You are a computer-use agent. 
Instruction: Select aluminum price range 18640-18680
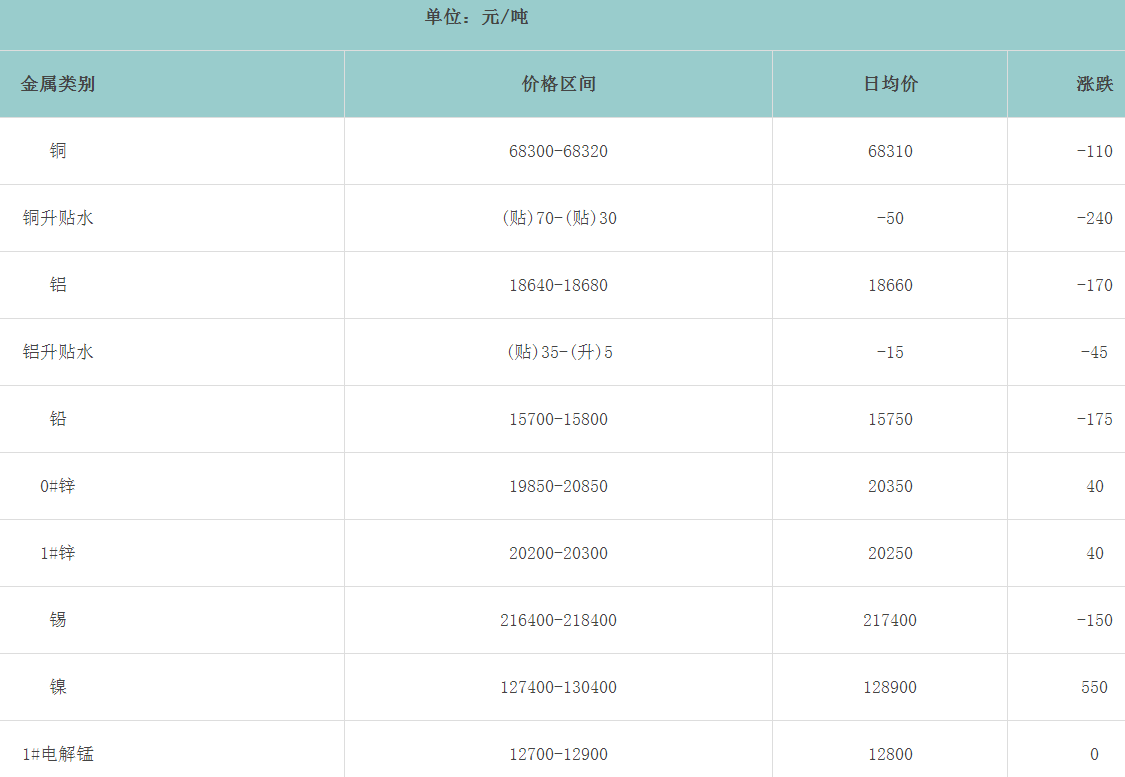(558, 286)
